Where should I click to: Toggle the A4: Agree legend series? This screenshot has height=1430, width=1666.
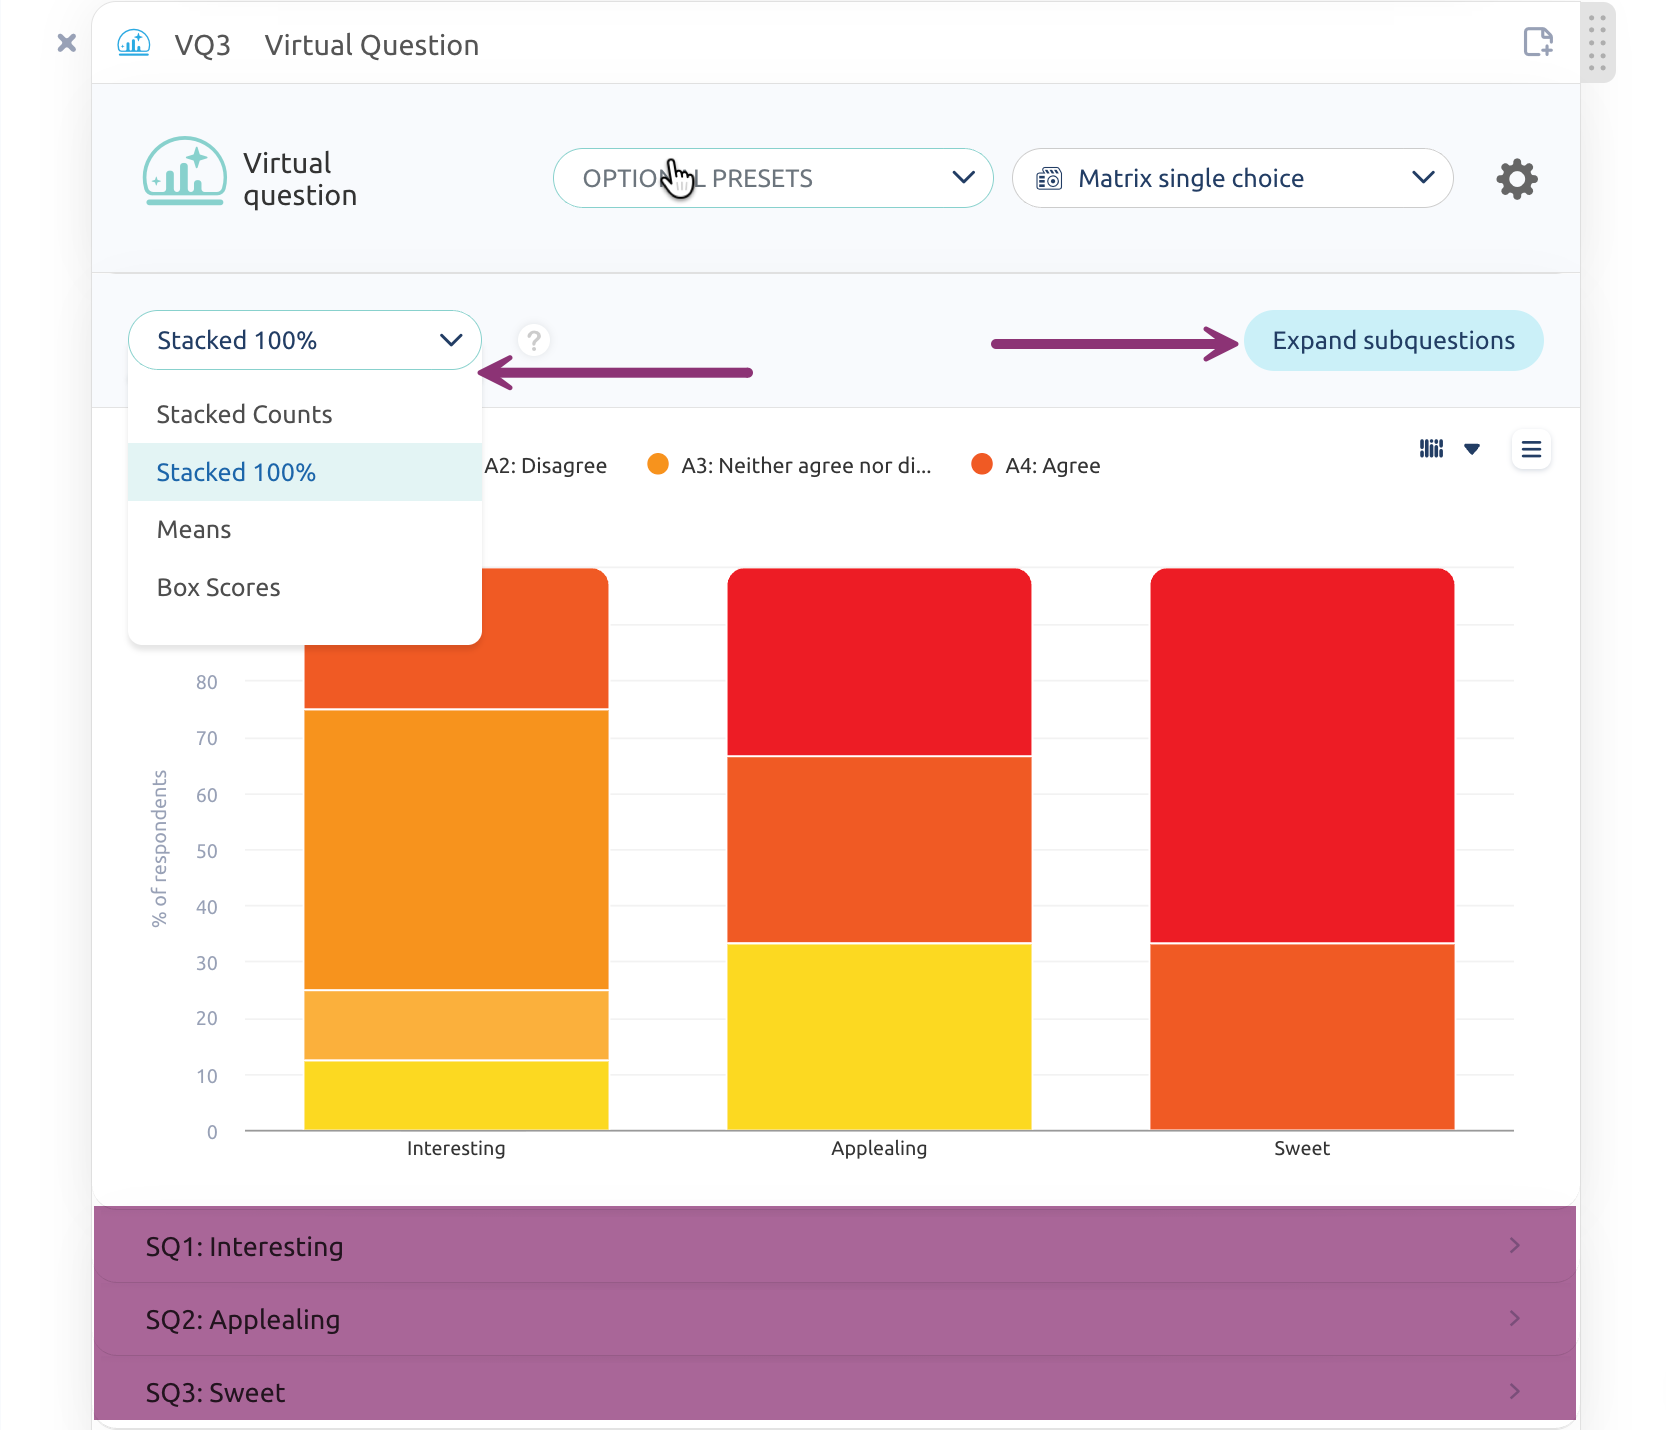[x=1036, y=465]
